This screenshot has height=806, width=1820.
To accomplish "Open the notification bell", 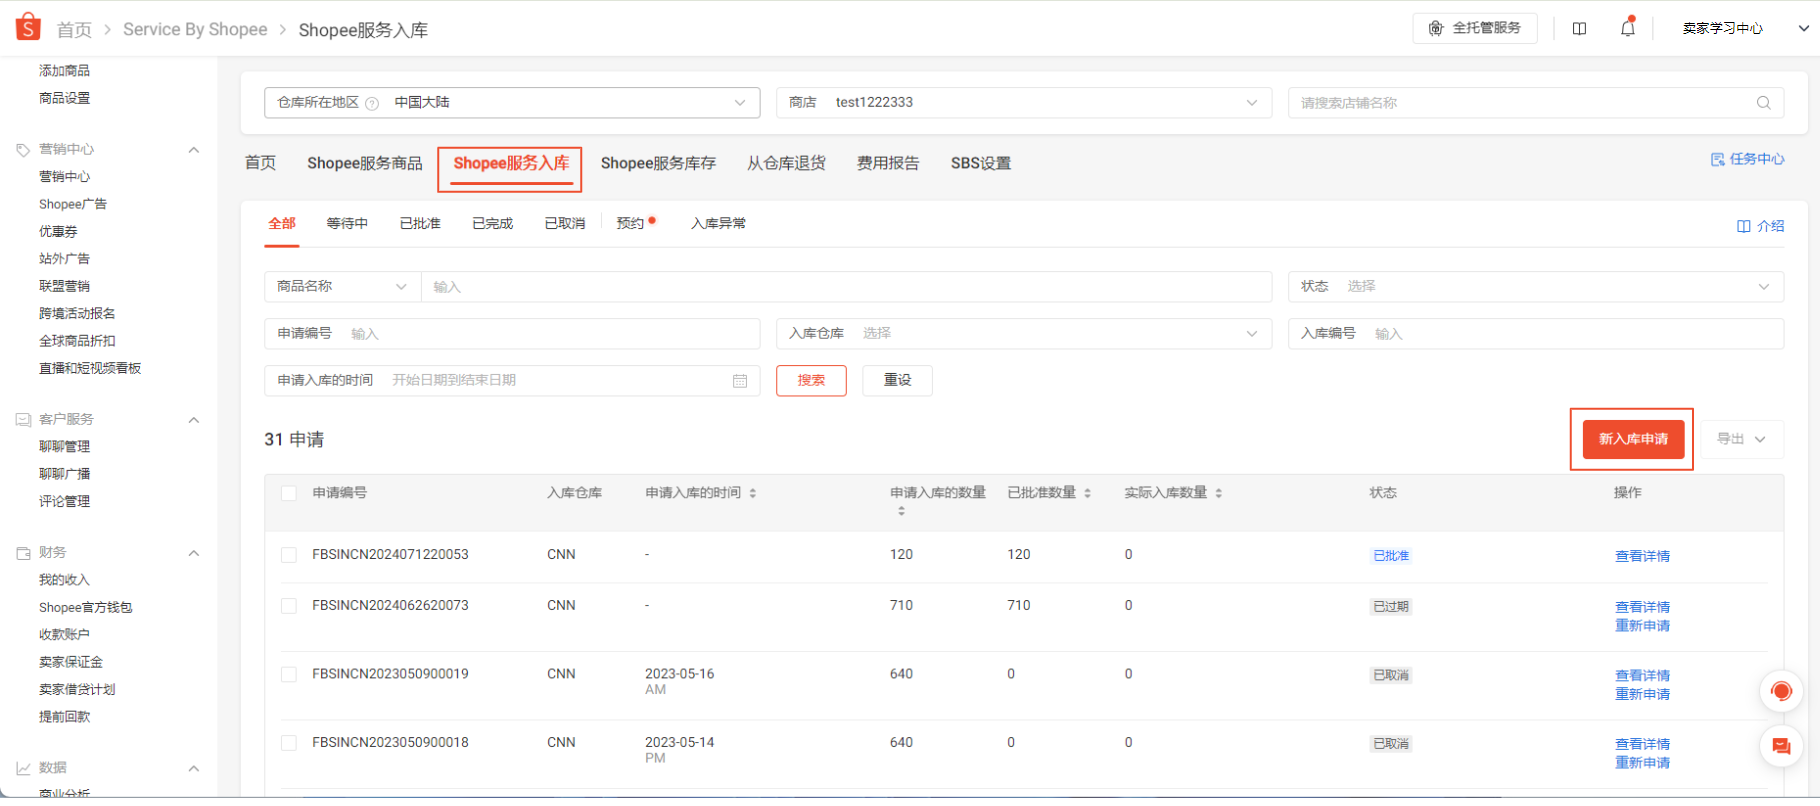I will coord(1628,28).
